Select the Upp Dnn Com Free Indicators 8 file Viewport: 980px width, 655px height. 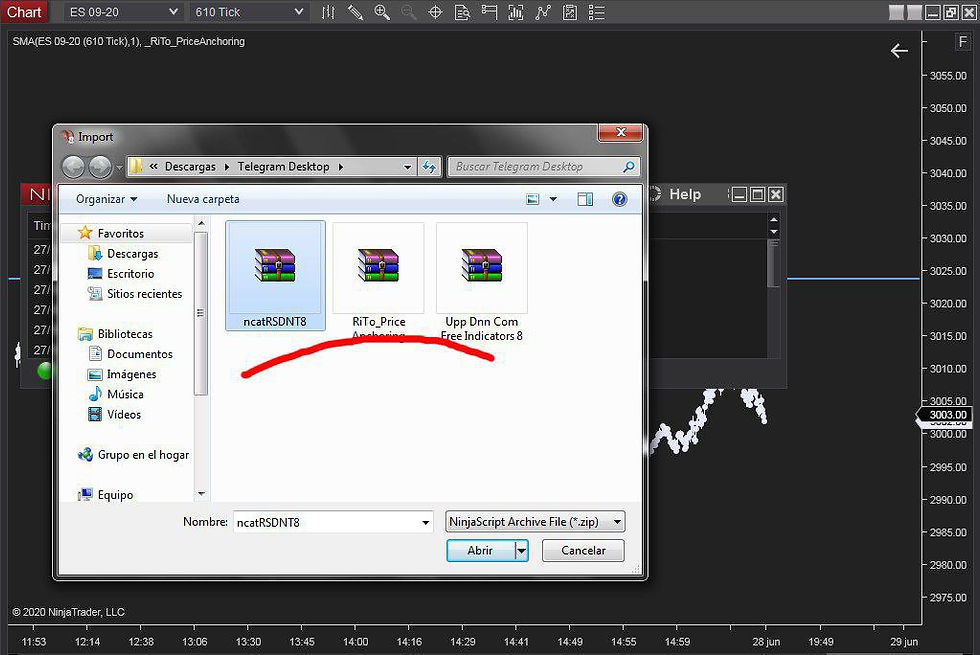coord(482,282)
